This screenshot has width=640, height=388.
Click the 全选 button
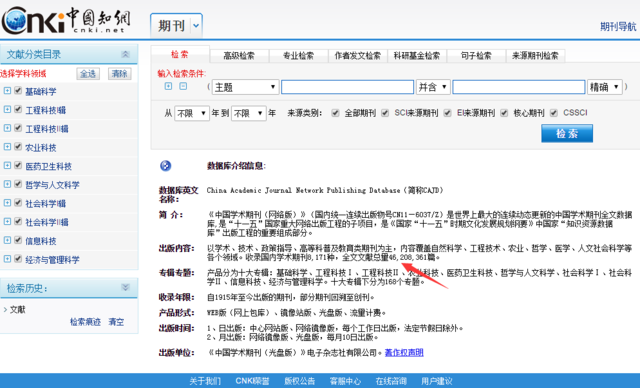(x=88, y=74)
